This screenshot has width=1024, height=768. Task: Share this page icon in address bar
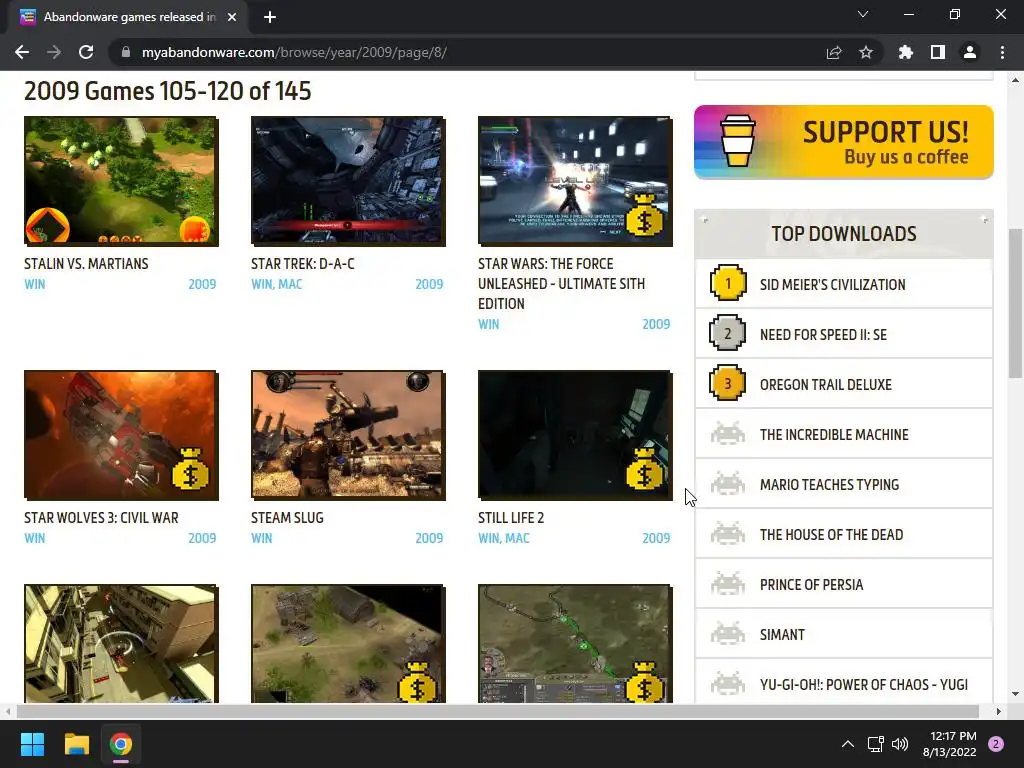pyautogui.click(x=834, y=52)
